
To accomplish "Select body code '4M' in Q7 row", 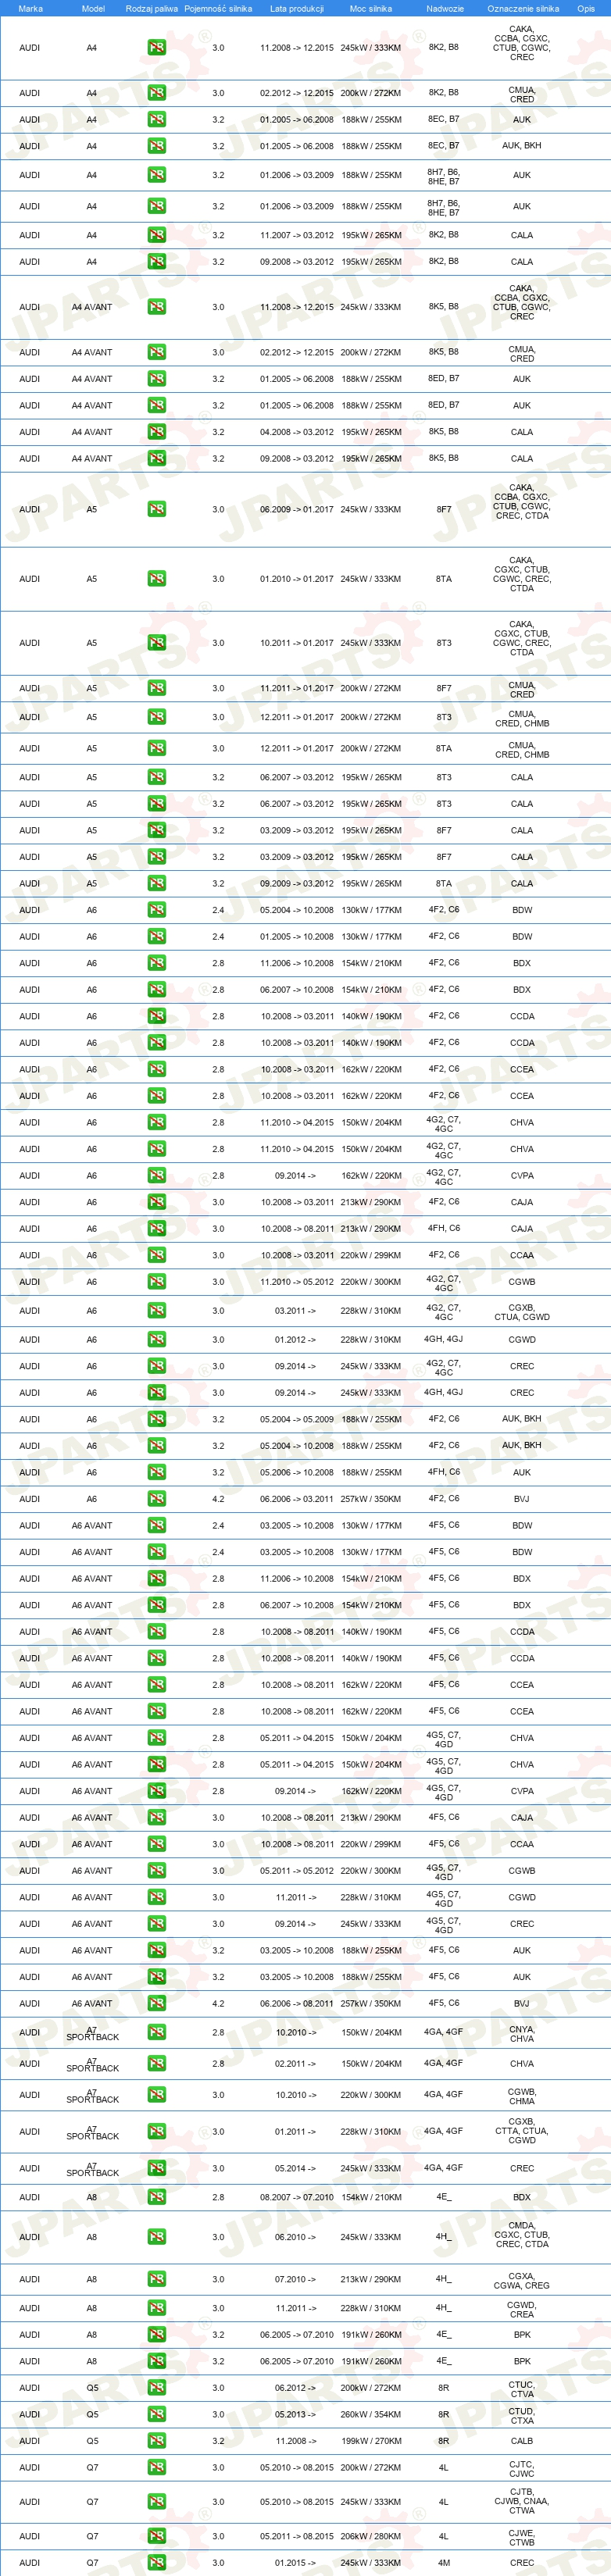I will click(x=444, y=2563).
